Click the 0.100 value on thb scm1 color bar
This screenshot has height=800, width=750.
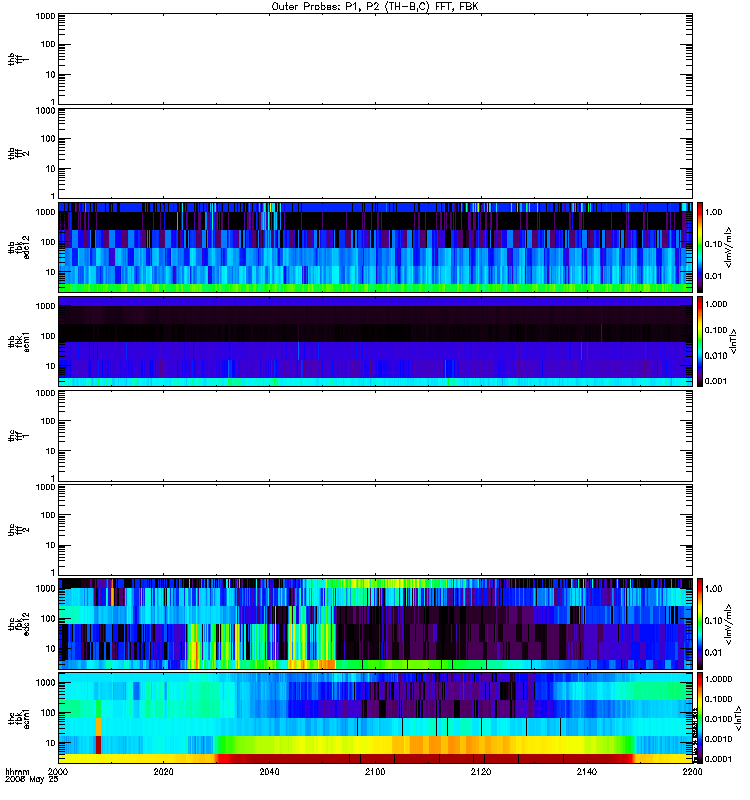point(716,330)
